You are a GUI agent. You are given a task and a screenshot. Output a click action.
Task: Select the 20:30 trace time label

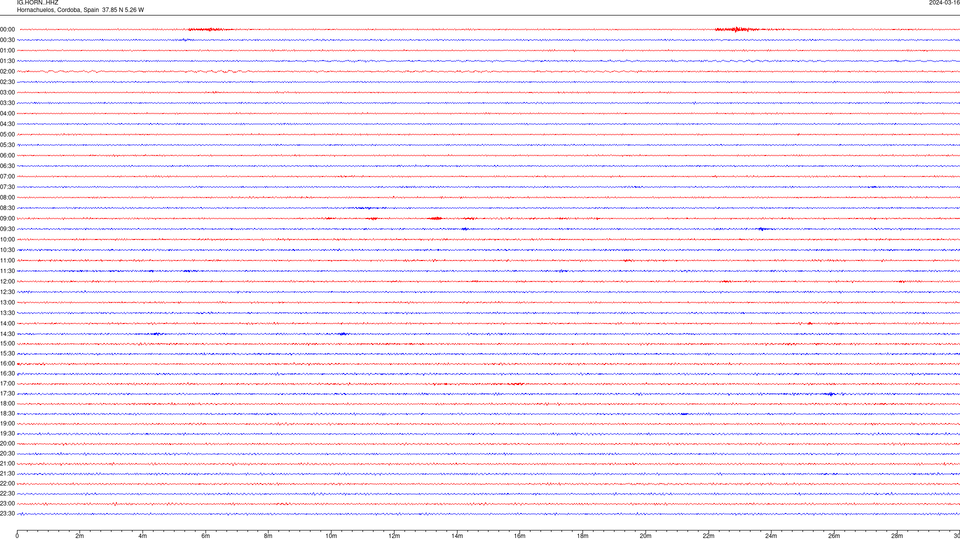coord(7,454)
